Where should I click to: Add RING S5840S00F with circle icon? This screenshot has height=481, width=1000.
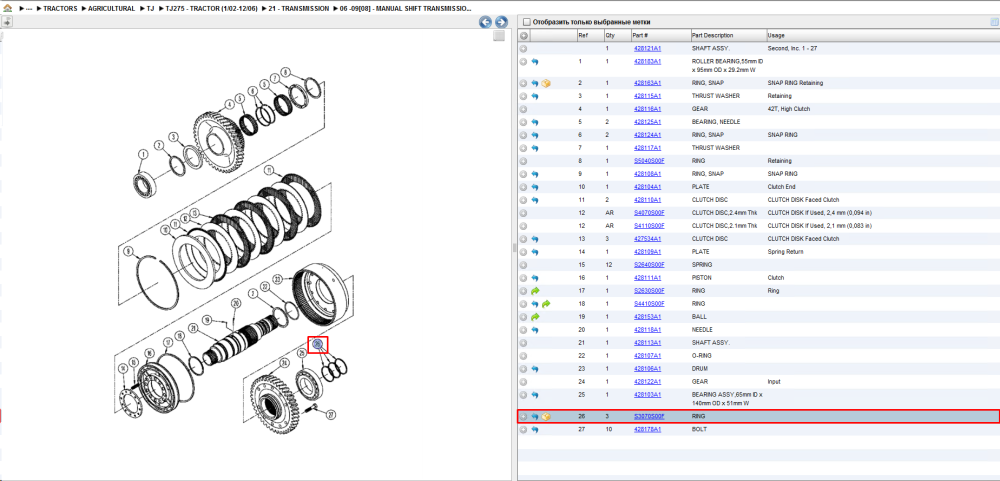(x=524, y=161)
